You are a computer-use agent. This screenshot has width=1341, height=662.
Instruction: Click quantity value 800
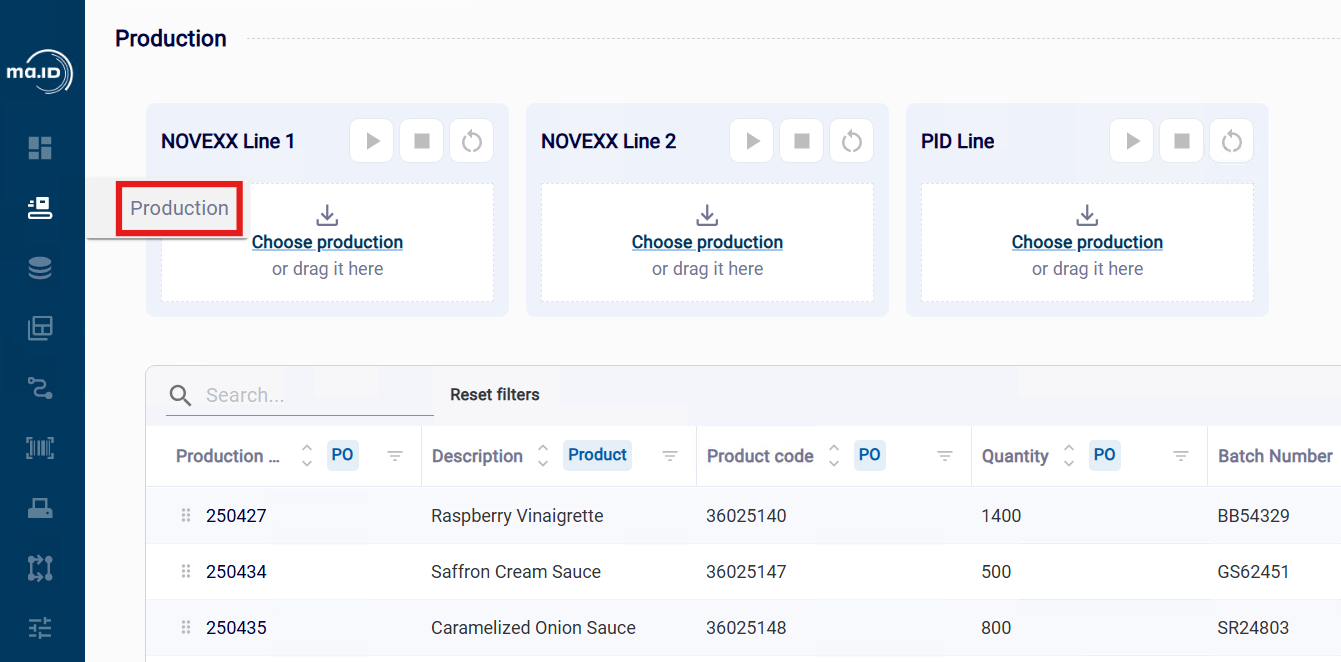click(996, 628)
